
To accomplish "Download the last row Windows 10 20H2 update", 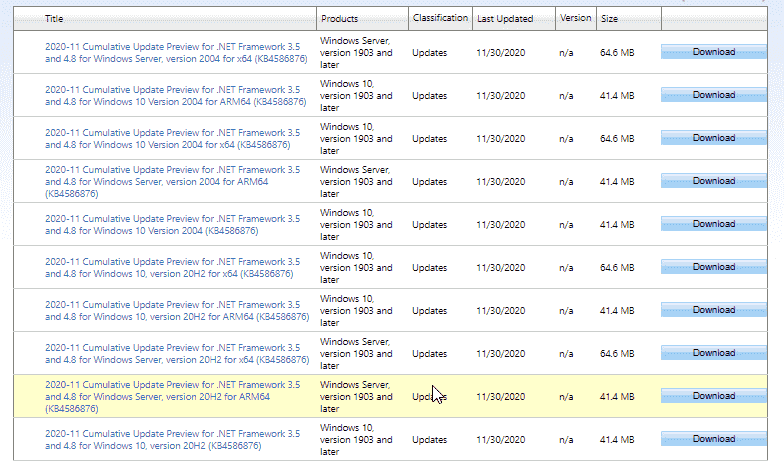I will pyautogui.click(x=713, y=439).
